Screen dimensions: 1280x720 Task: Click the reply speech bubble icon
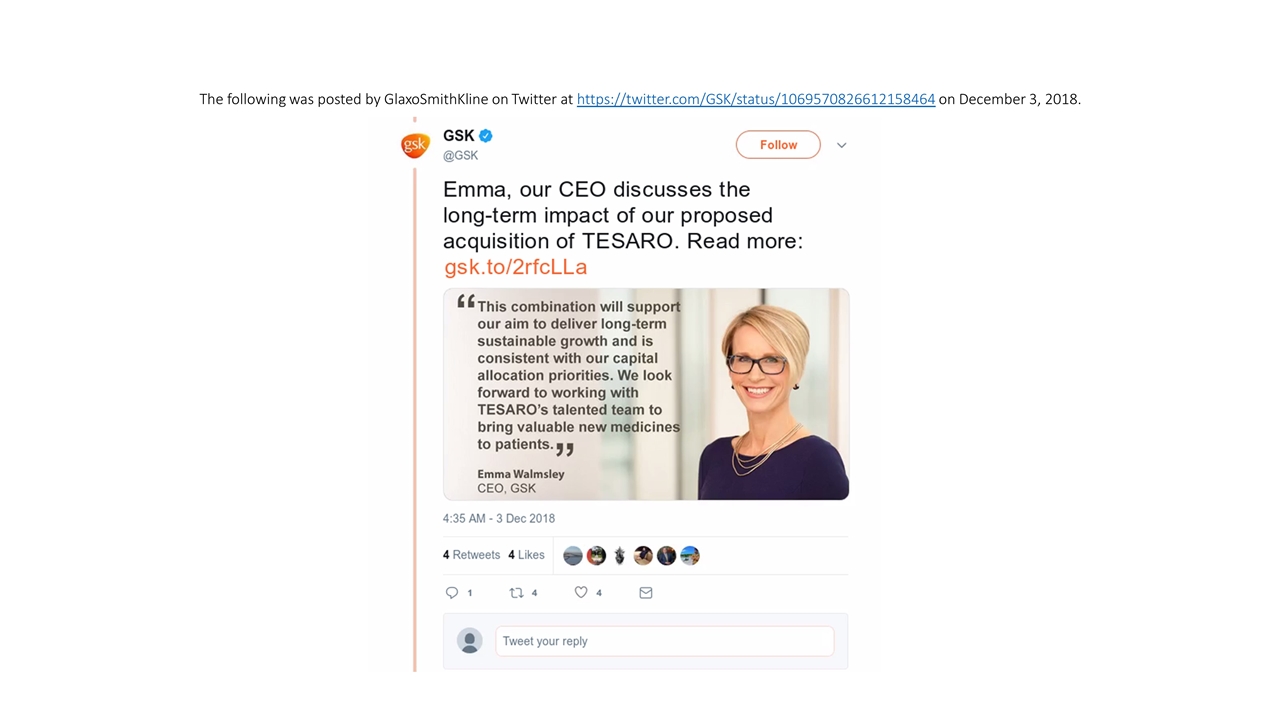[x=452, y=593]
